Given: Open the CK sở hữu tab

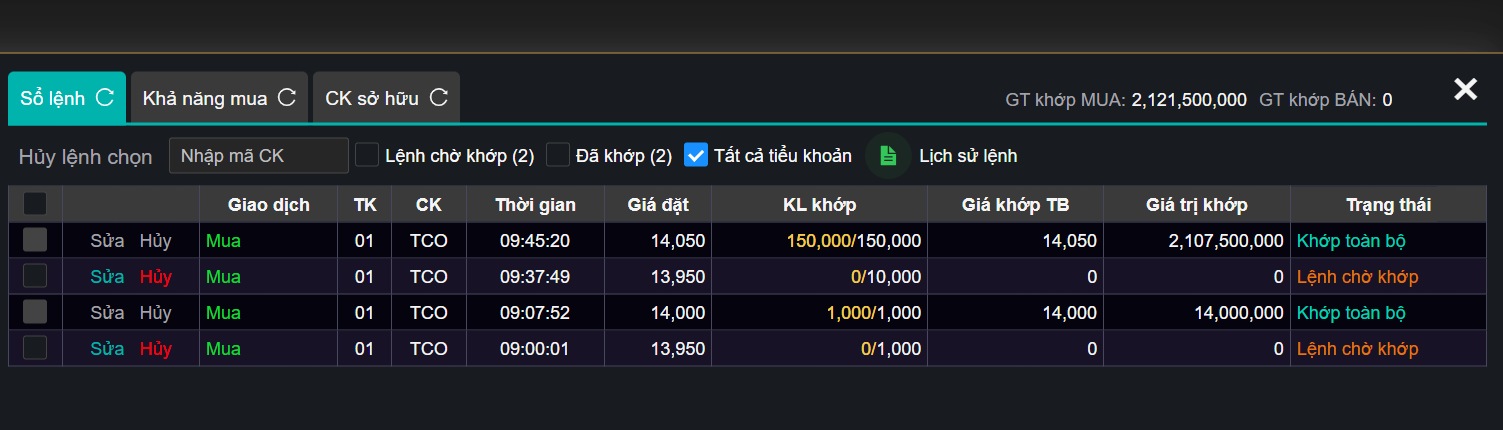Looking at the screenshot, I should pyautogui.click(x=372, y=98).
